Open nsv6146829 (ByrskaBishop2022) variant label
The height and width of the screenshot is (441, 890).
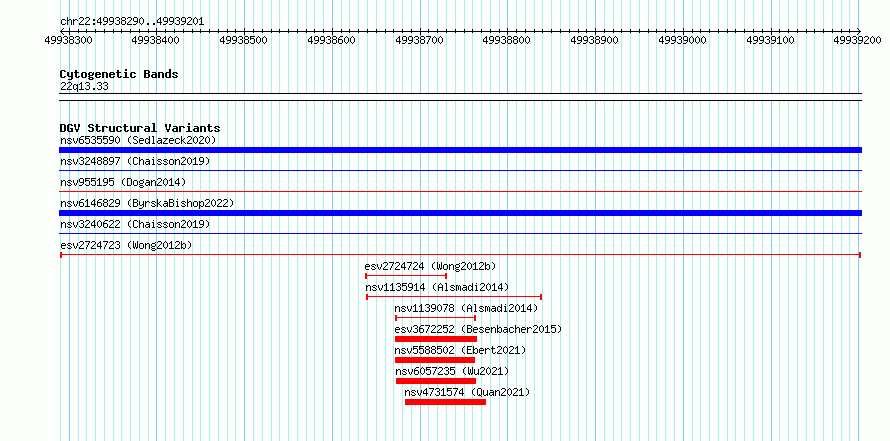[x=147, y=203]
